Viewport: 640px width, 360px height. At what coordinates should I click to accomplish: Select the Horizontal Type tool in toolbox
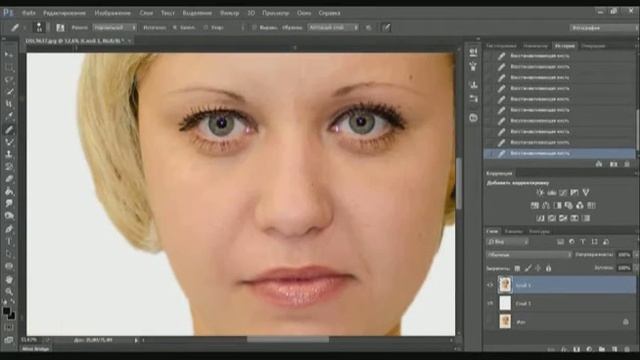click(9, 242)
